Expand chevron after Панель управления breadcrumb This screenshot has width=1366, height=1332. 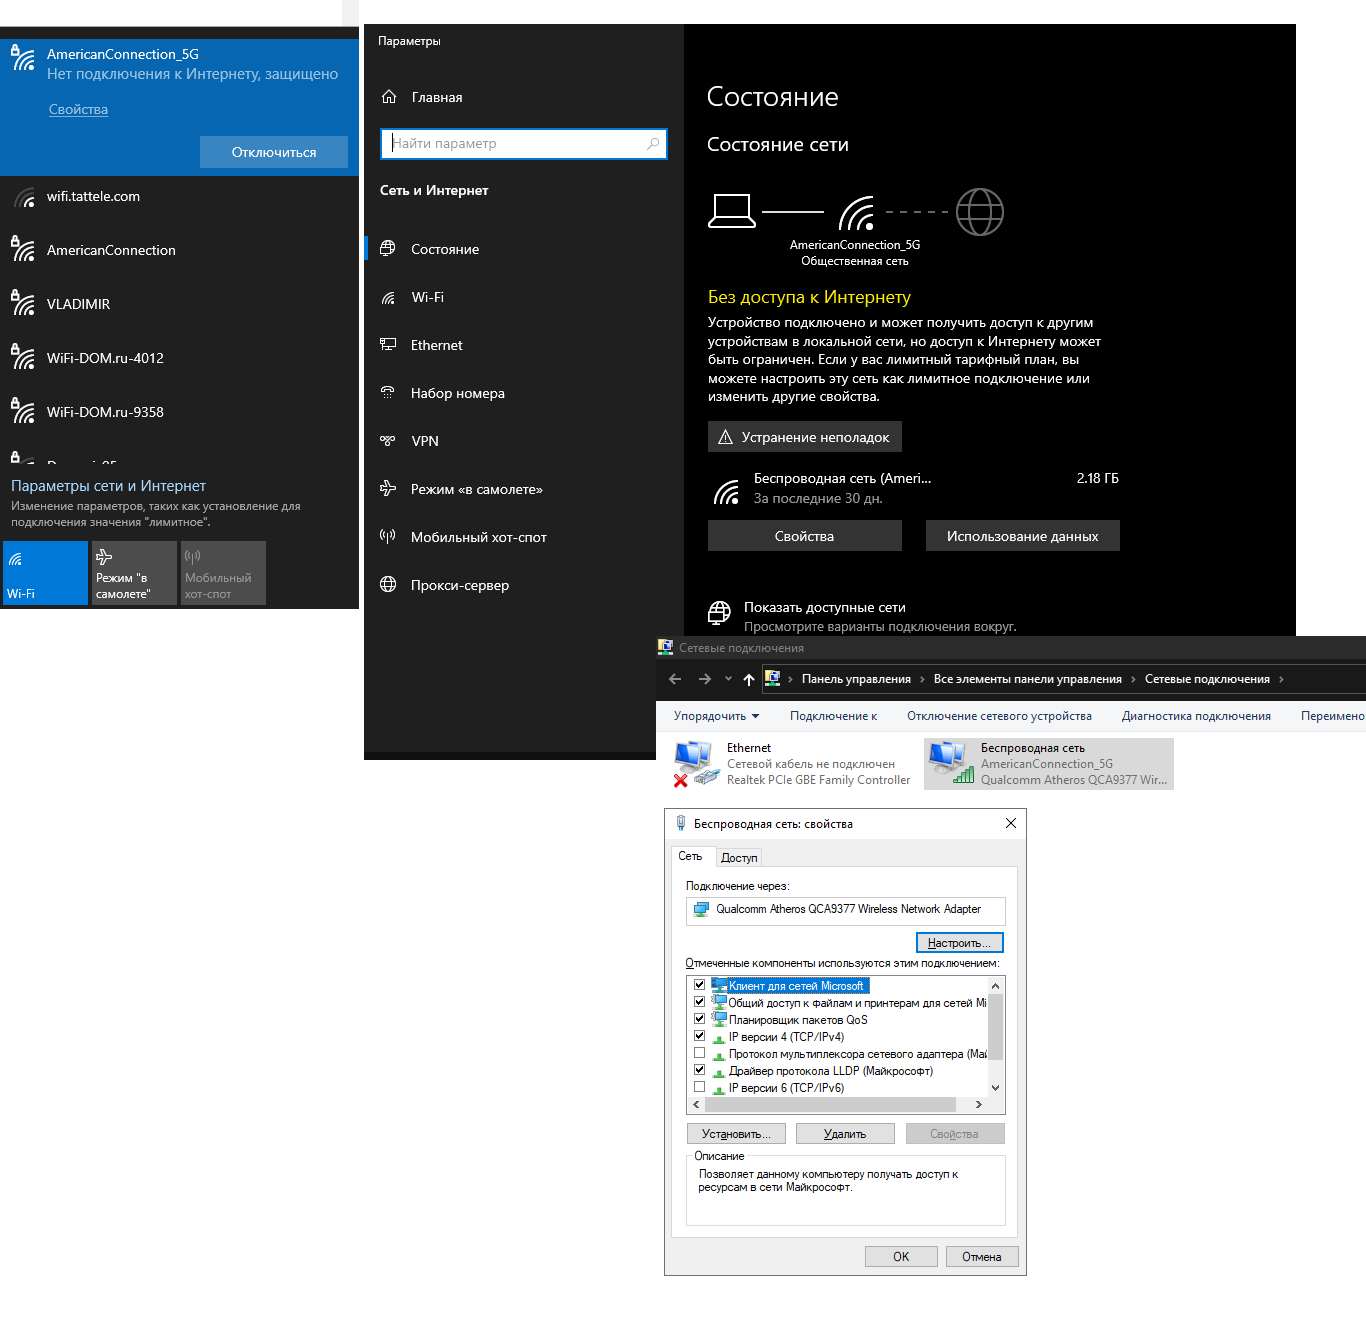point(922,679)
